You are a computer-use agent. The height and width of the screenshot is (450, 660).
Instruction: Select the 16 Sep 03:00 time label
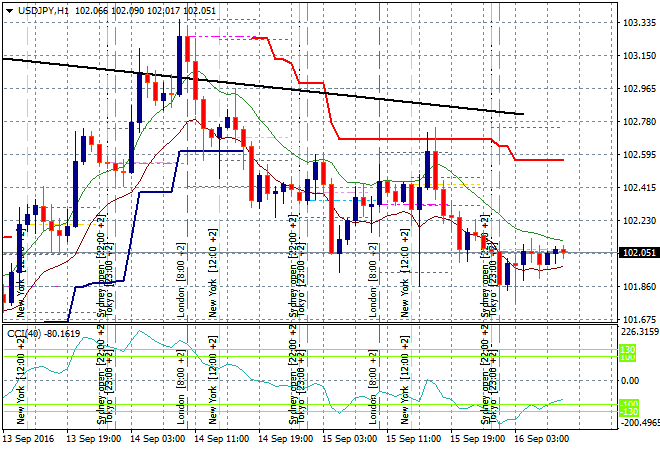(541, 439)
